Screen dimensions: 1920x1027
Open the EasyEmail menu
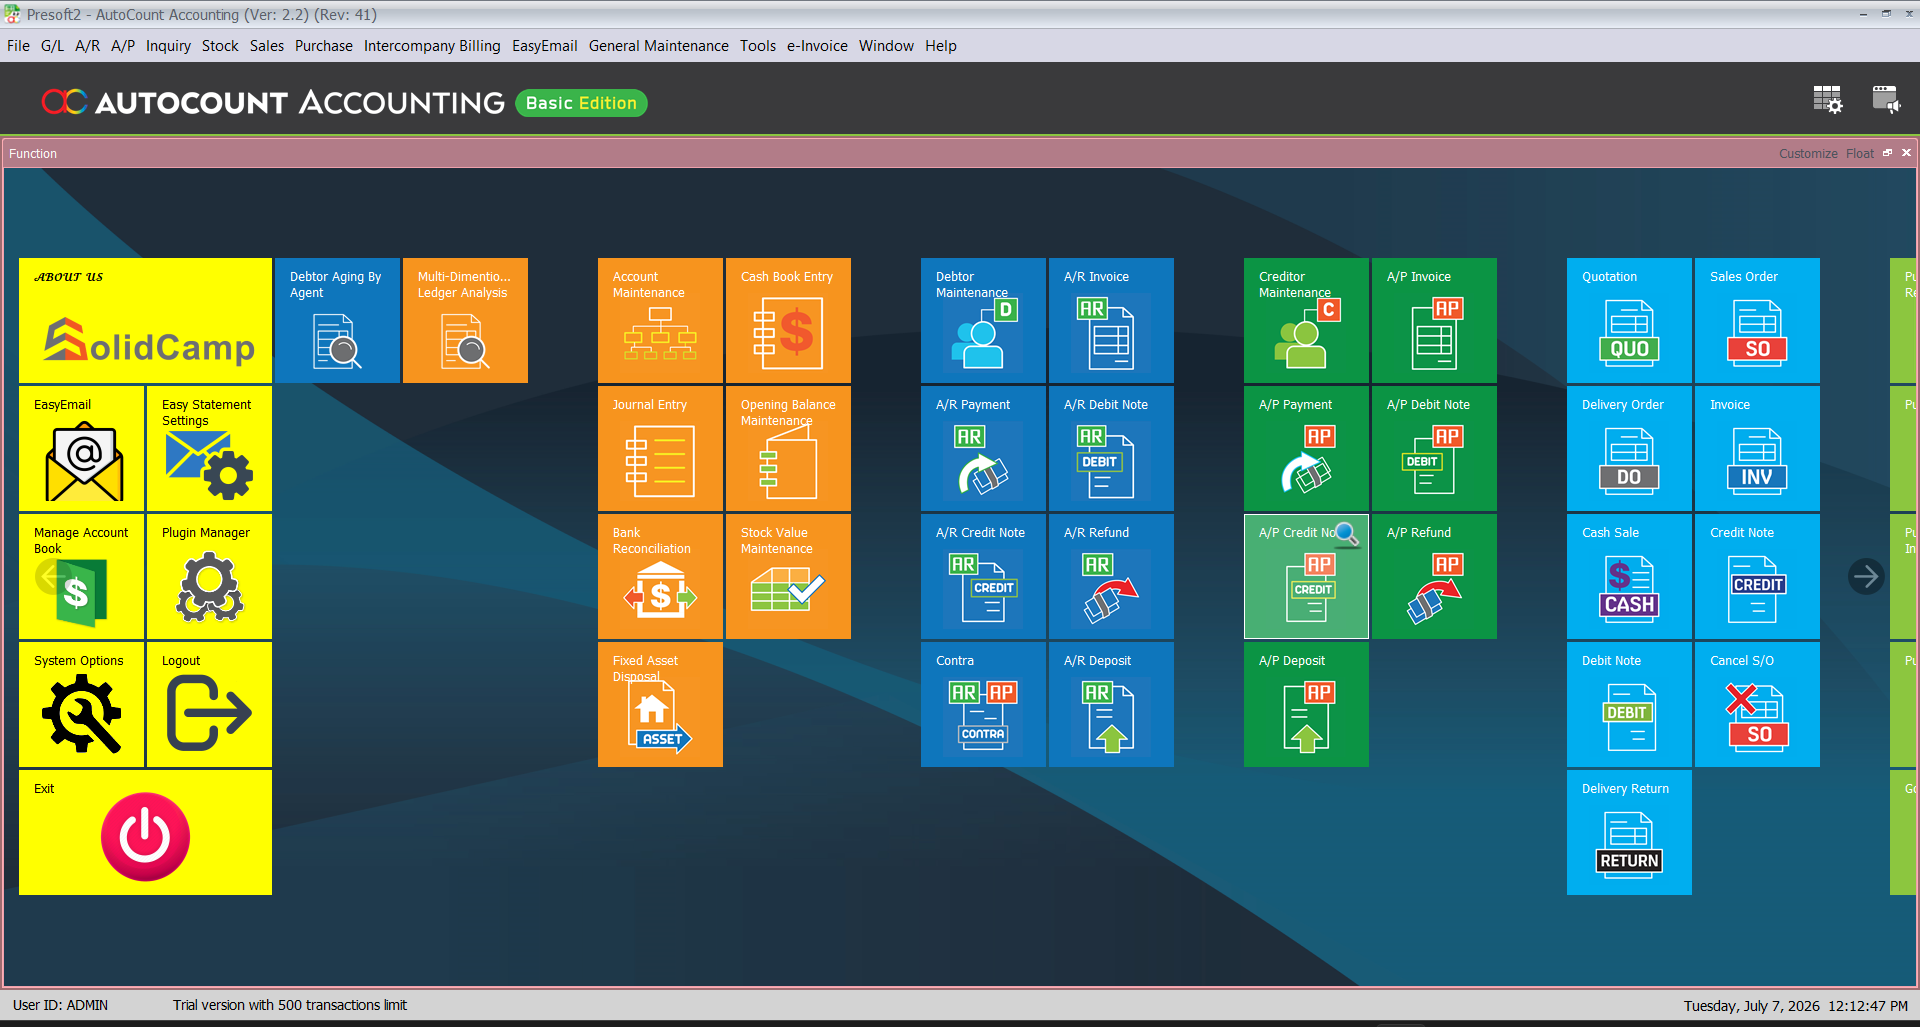(x=545, y=46)
